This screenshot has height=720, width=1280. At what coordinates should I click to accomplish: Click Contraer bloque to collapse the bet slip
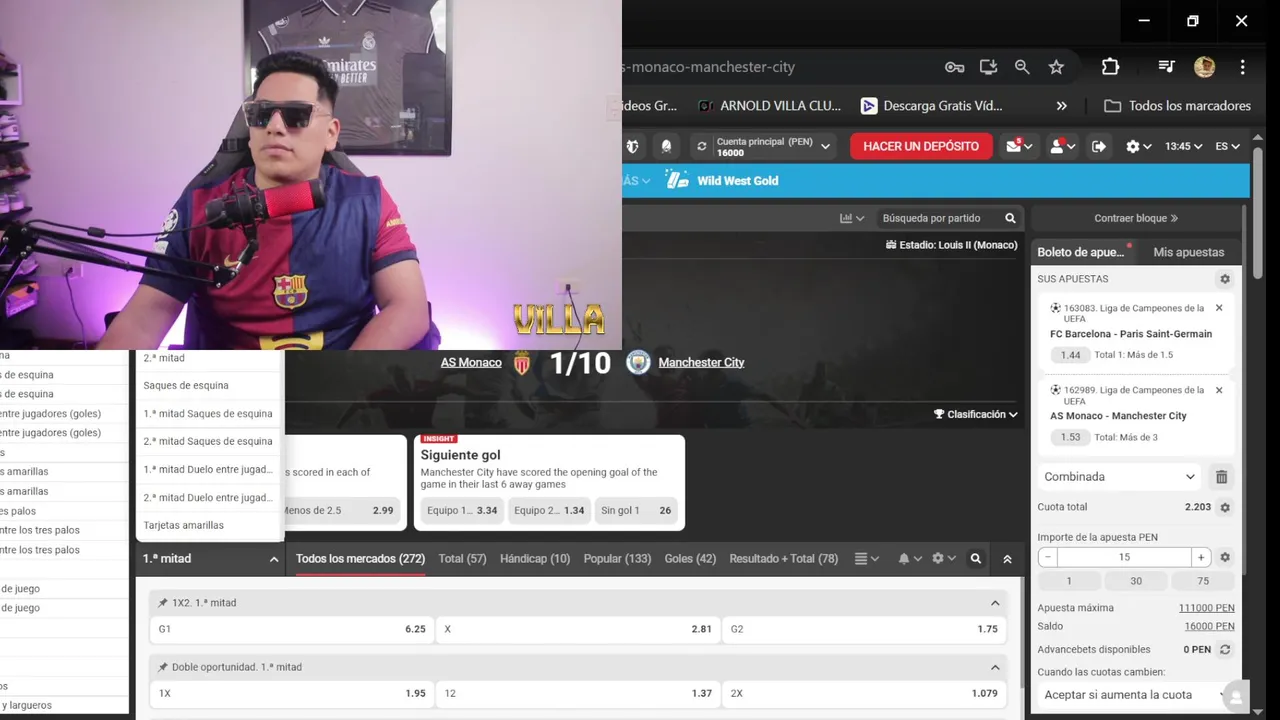[x=1136, y=218]
